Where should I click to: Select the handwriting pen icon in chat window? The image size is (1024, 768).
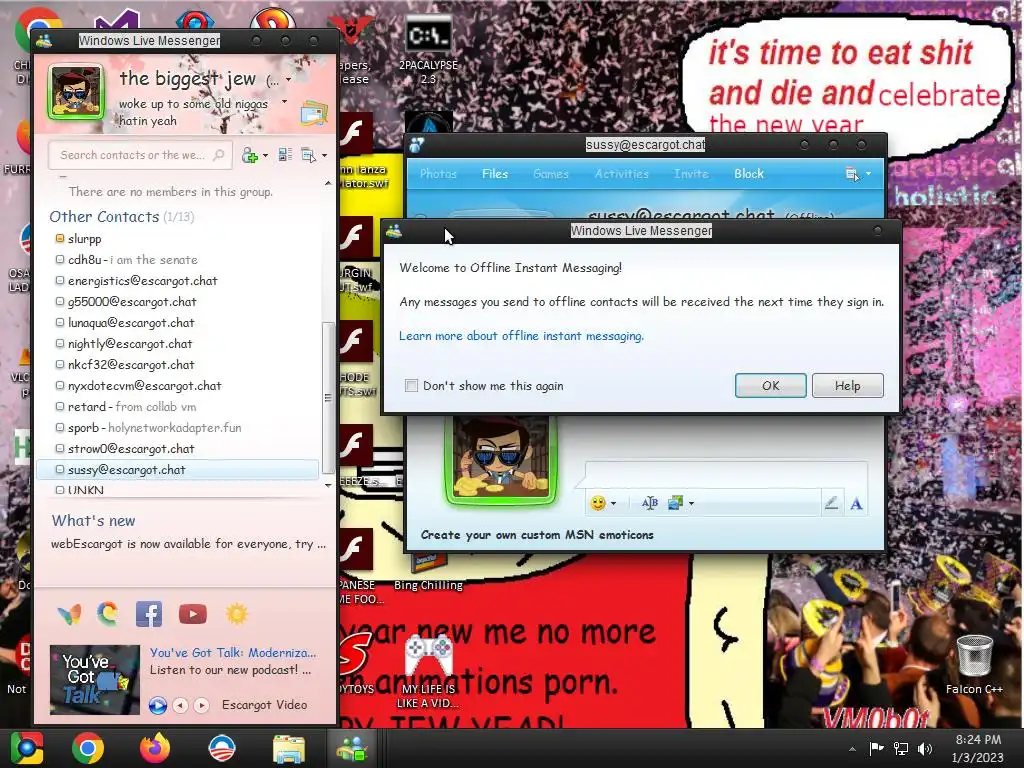pos(831,503)
